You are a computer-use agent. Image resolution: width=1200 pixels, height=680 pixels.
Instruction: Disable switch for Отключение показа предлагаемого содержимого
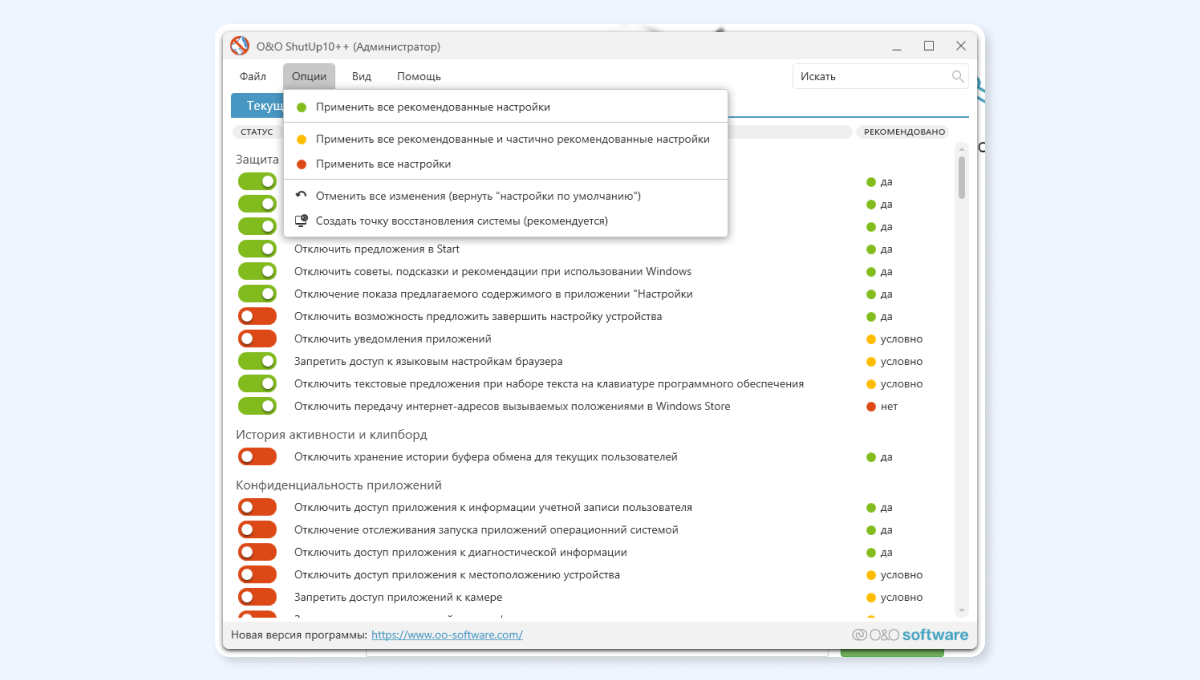tap(257, 294)
